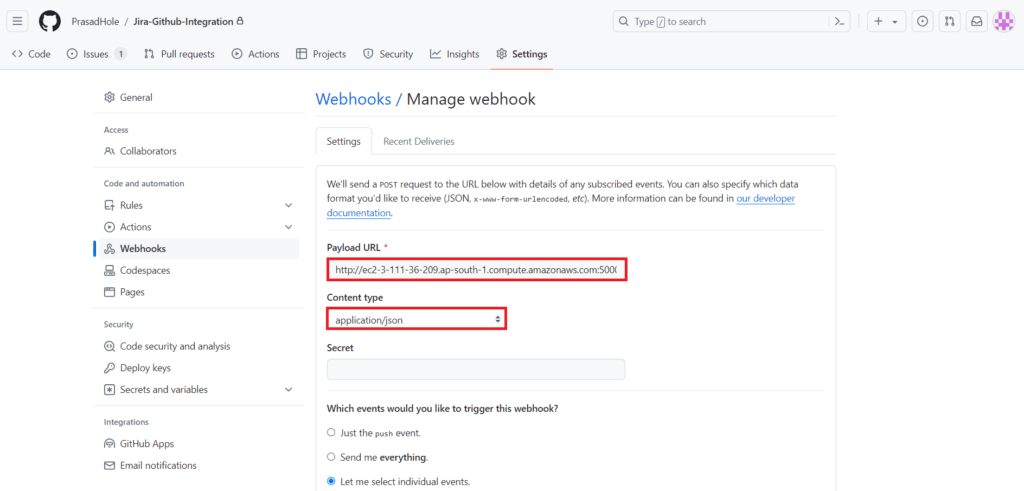Open the notifications inbox icon
The image size is (1024, 491).
coord(976,22)
